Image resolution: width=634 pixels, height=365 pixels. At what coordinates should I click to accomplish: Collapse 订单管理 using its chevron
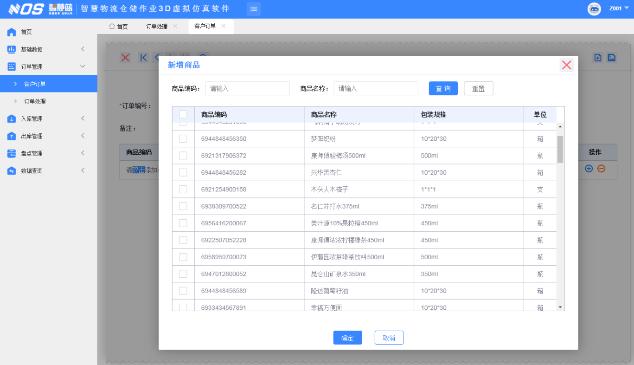pyautogui.click(x=83, y=66)
